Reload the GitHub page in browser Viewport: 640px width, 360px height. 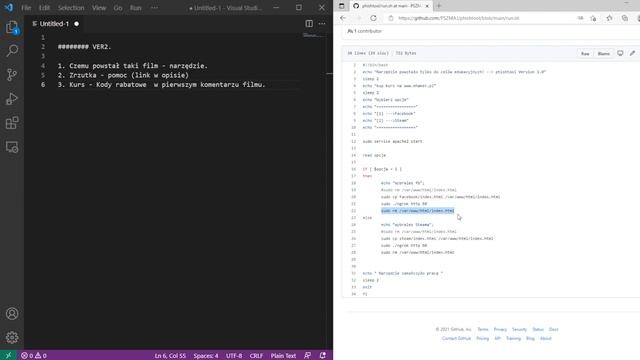coord(373,18)
